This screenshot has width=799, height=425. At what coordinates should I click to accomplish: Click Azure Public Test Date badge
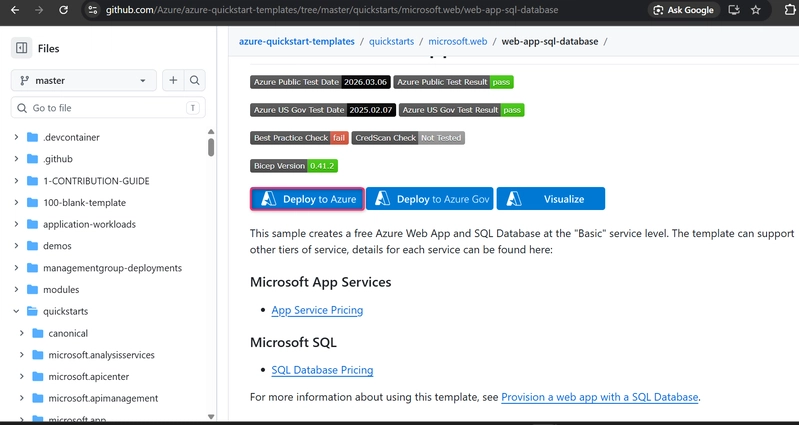pos(321,82)
